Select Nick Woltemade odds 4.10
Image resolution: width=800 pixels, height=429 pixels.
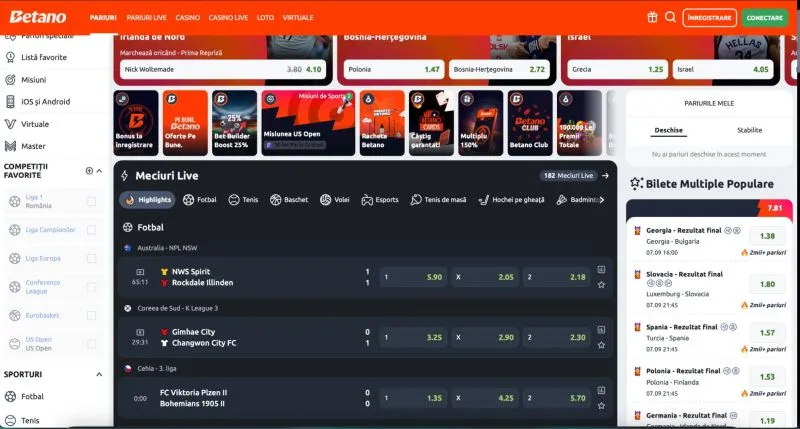223,69
